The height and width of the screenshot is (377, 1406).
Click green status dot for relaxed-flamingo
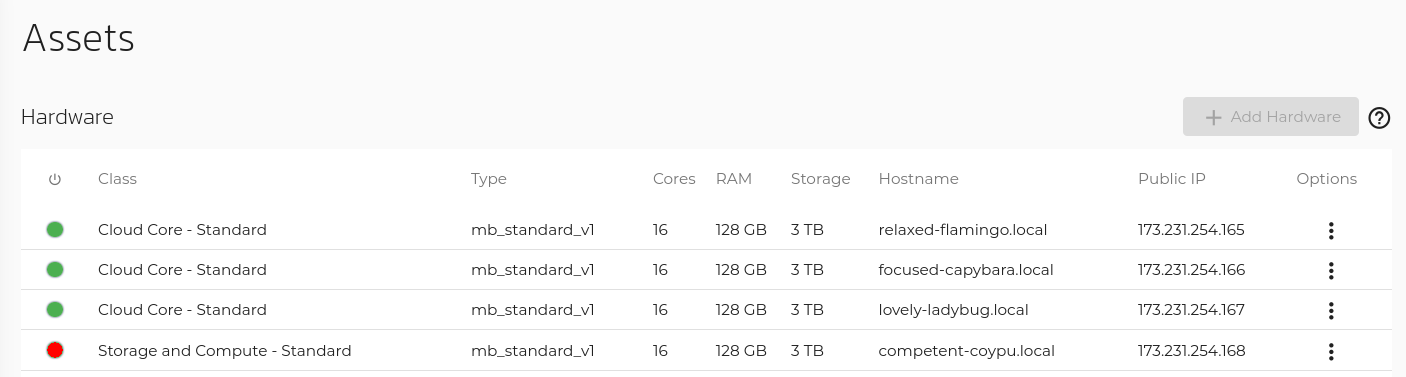(x=55, y=230)
